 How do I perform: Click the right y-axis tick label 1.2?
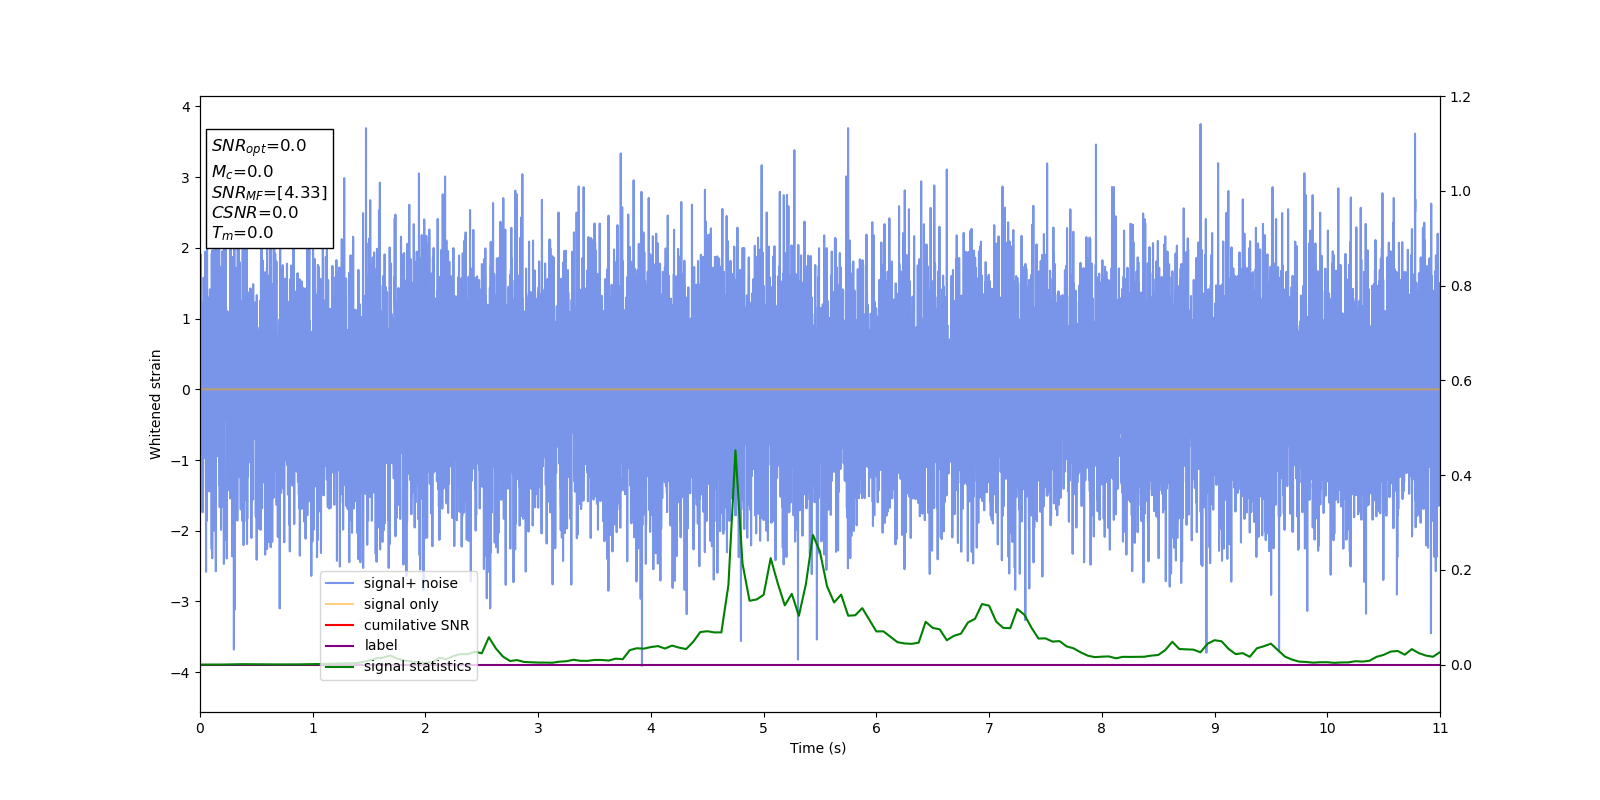click(x=1460, y=97)
